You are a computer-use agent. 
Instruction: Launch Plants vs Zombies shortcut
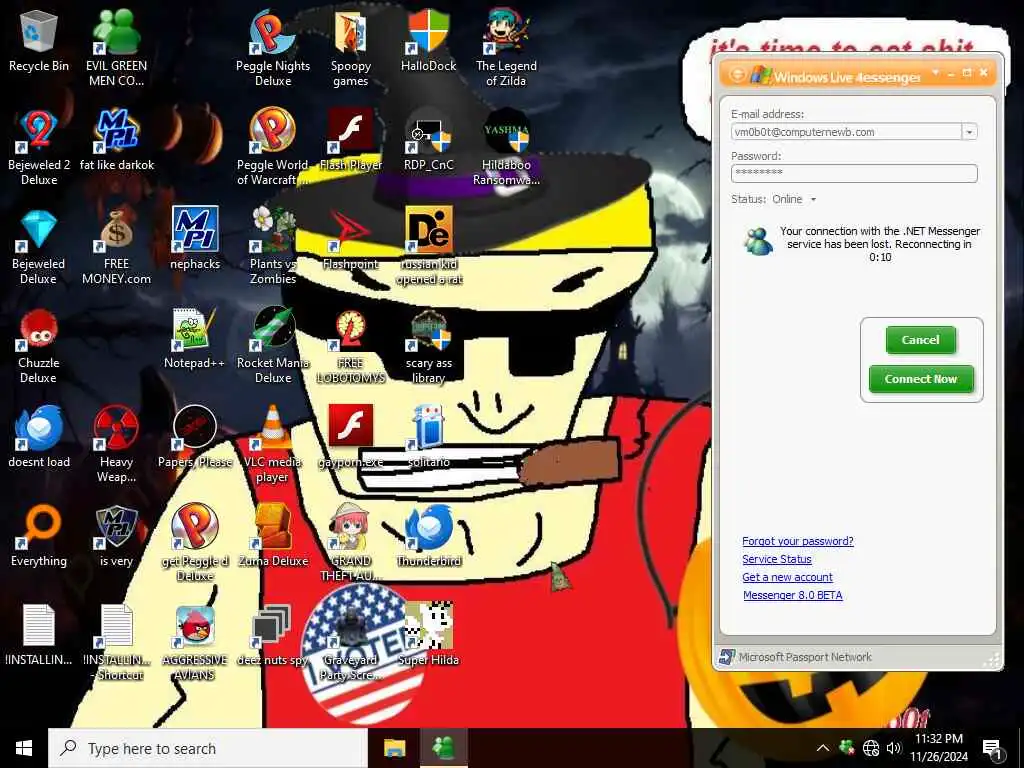273,246
